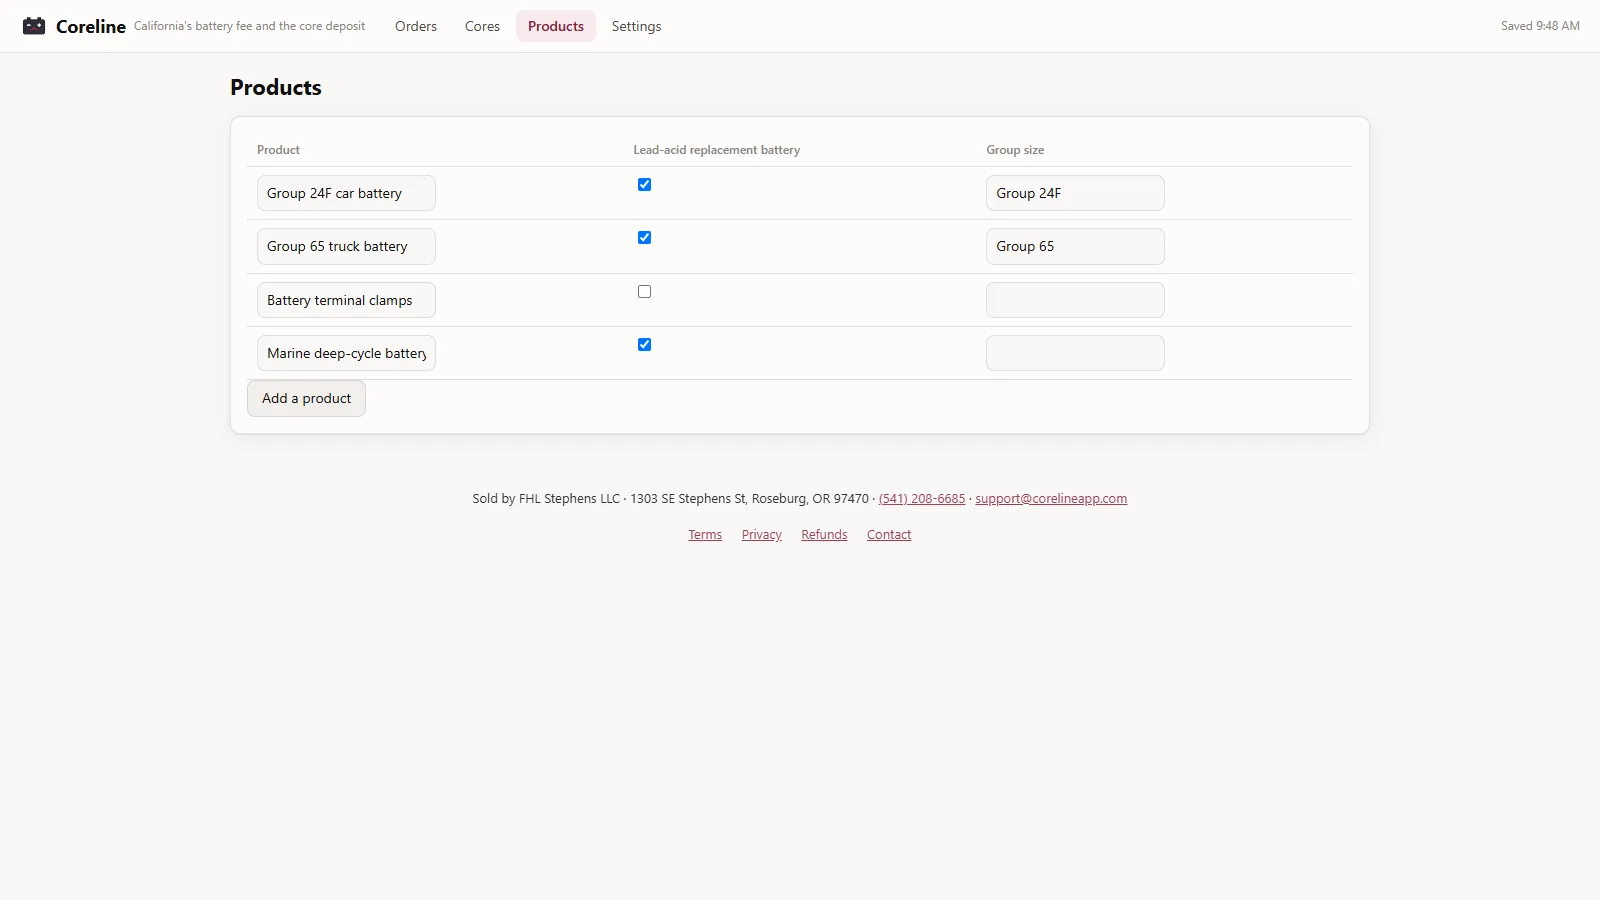Call the (541) 208-6685 phone link

click(922, 499)
